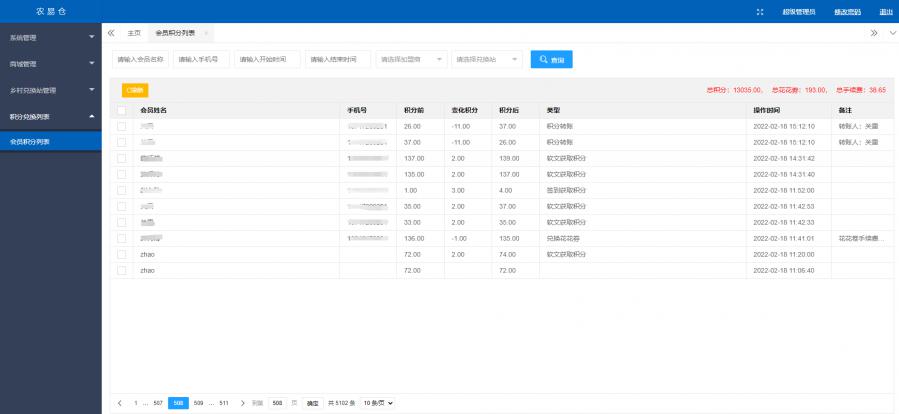Open tab options chevron at far right
This screenshot has width=899, height=414.
[x=891, y=33]
